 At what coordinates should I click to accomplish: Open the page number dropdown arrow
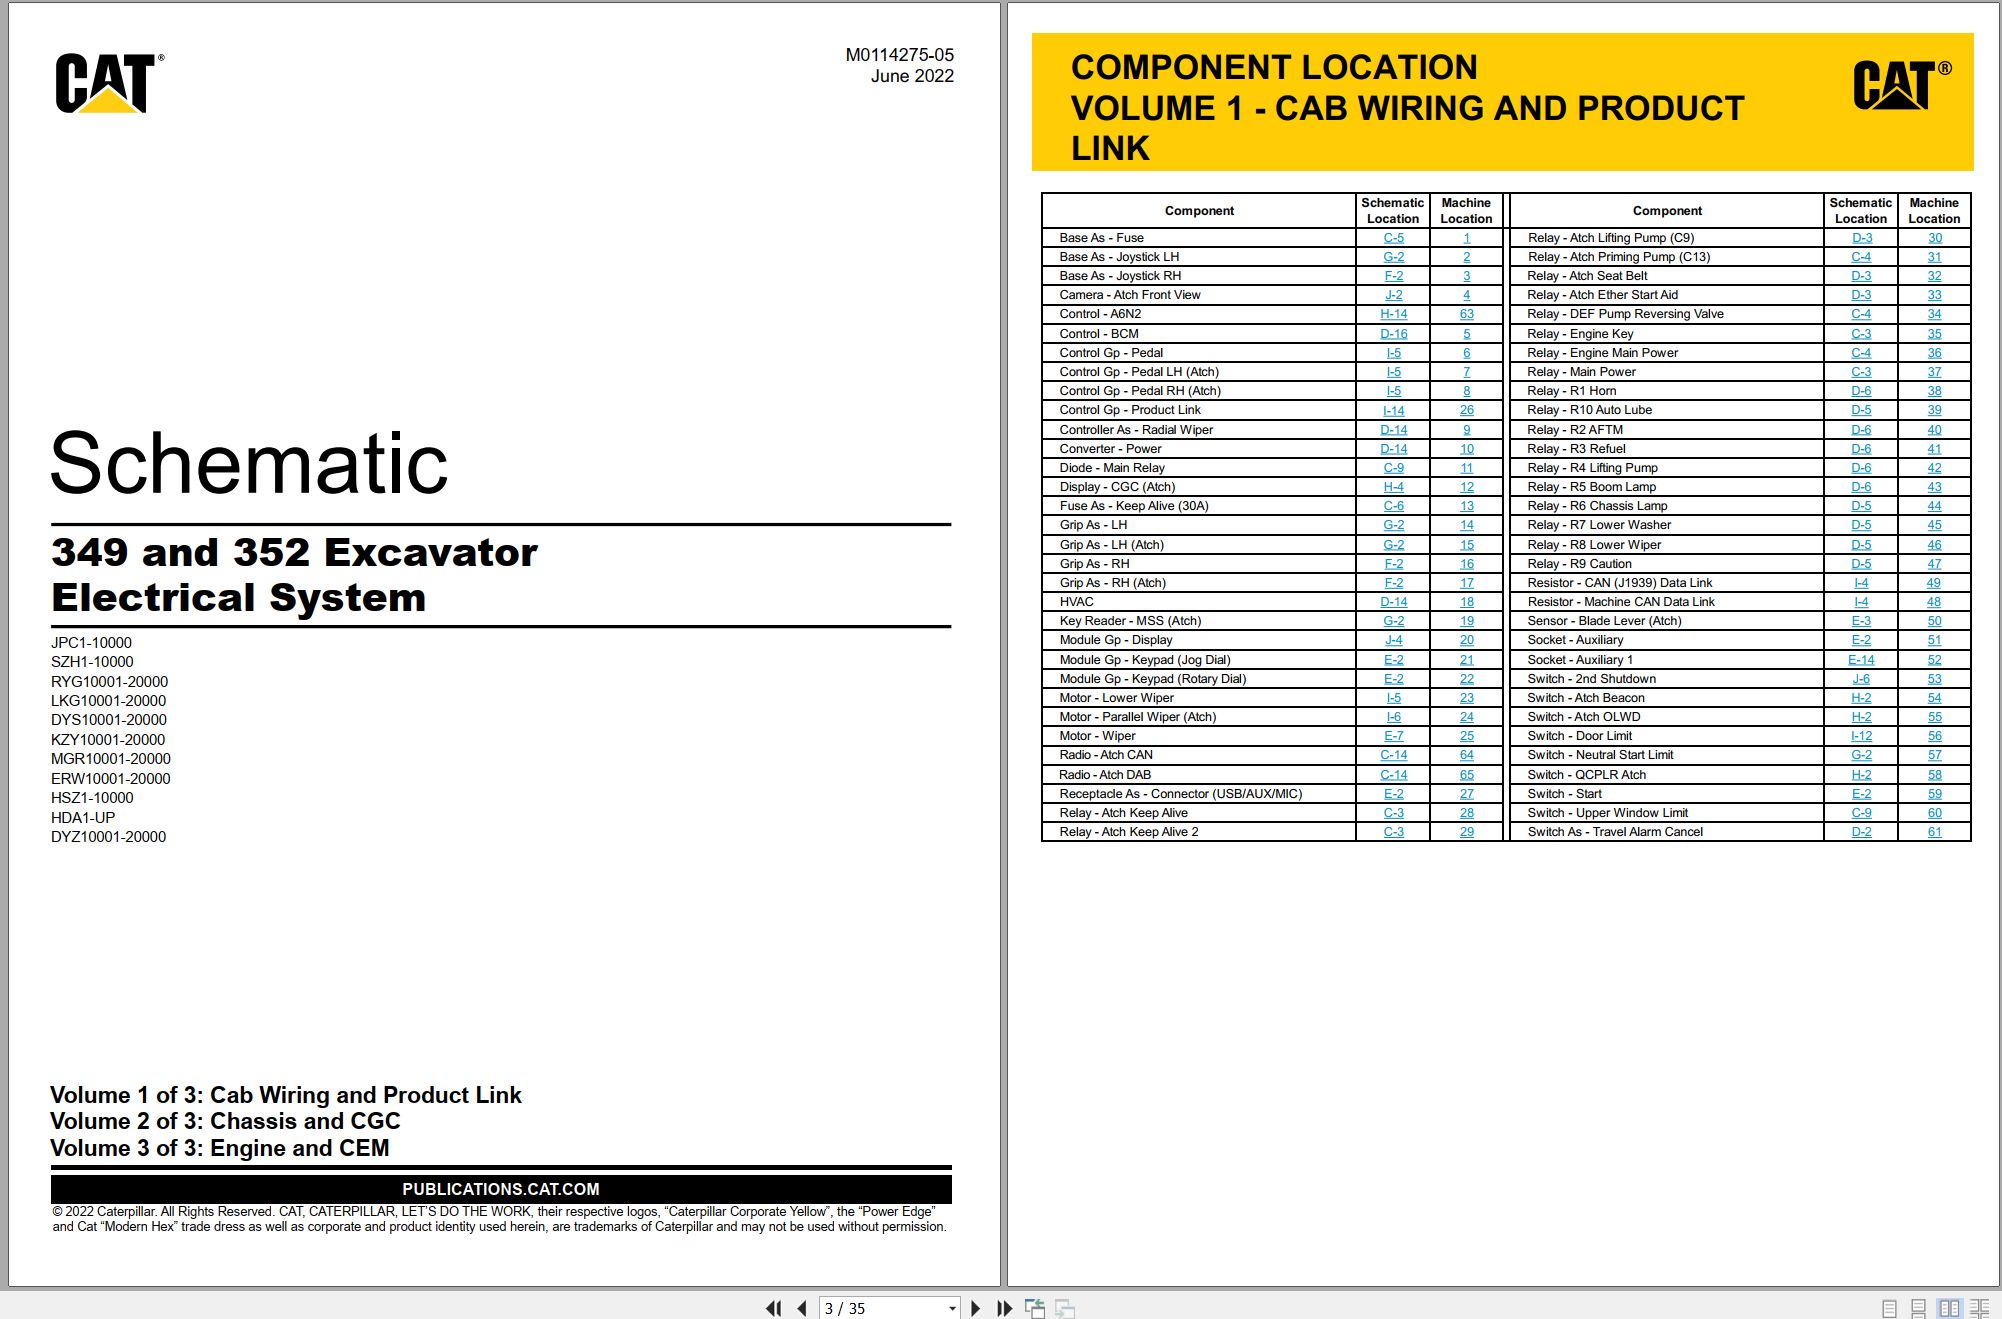[x=952, y=1308]
